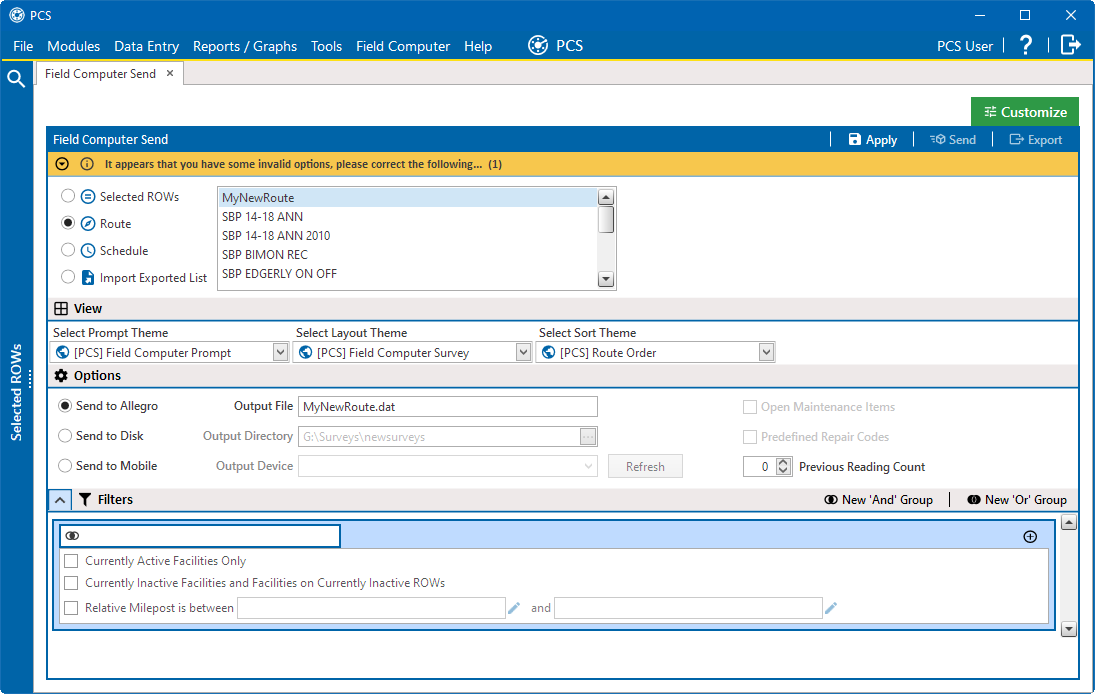Select the Schedule radio button
The height and width of the screenshot is (694, 1095).
point(68,249)
